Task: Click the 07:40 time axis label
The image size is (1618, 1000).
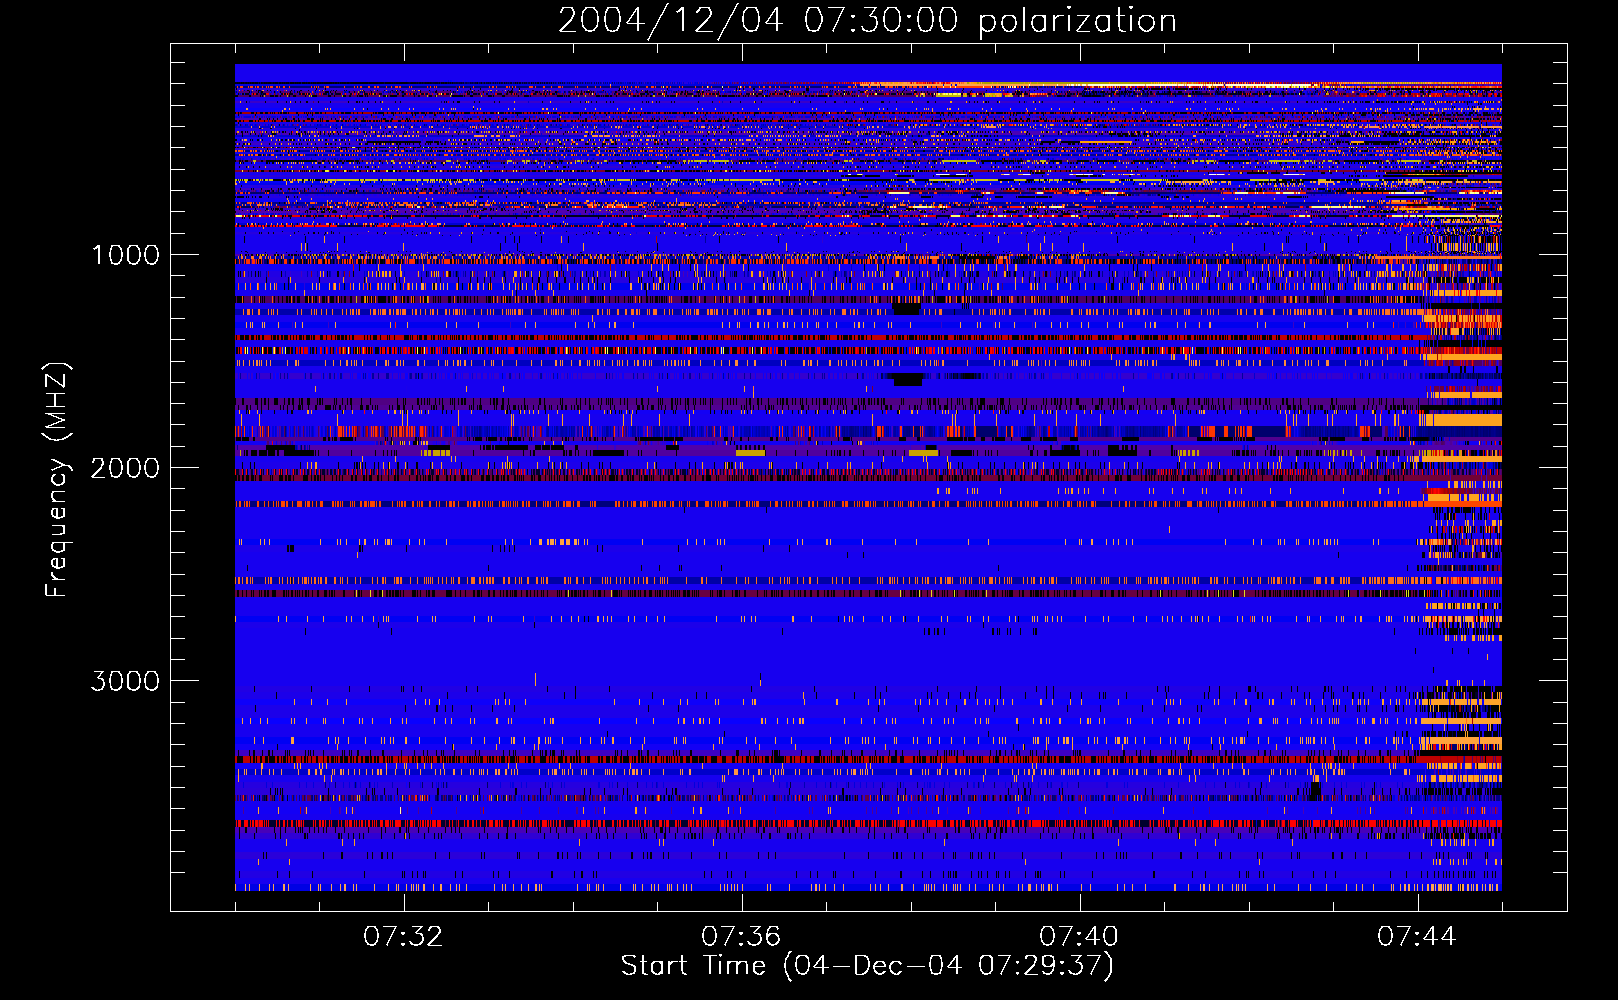Action: (1079, 937)
